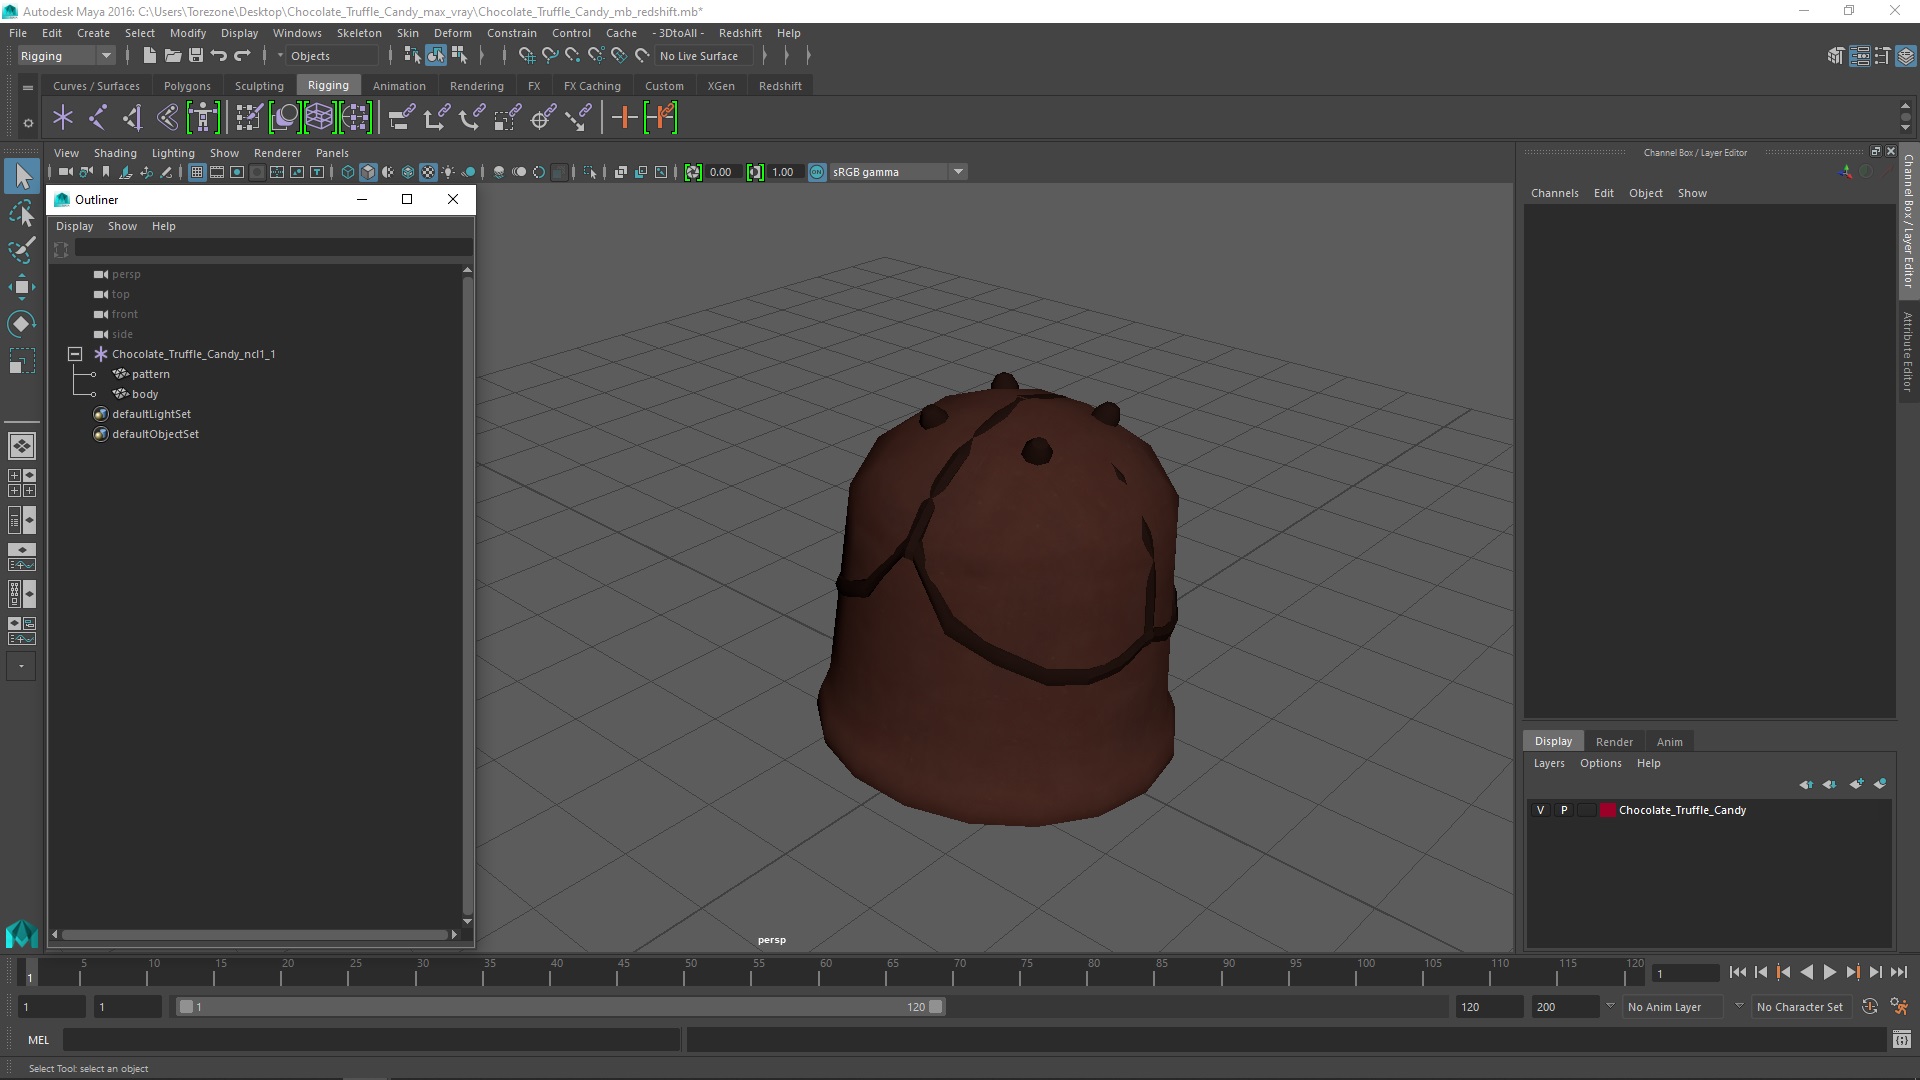
Task: Select by component type icon
Action: point(459,56)
